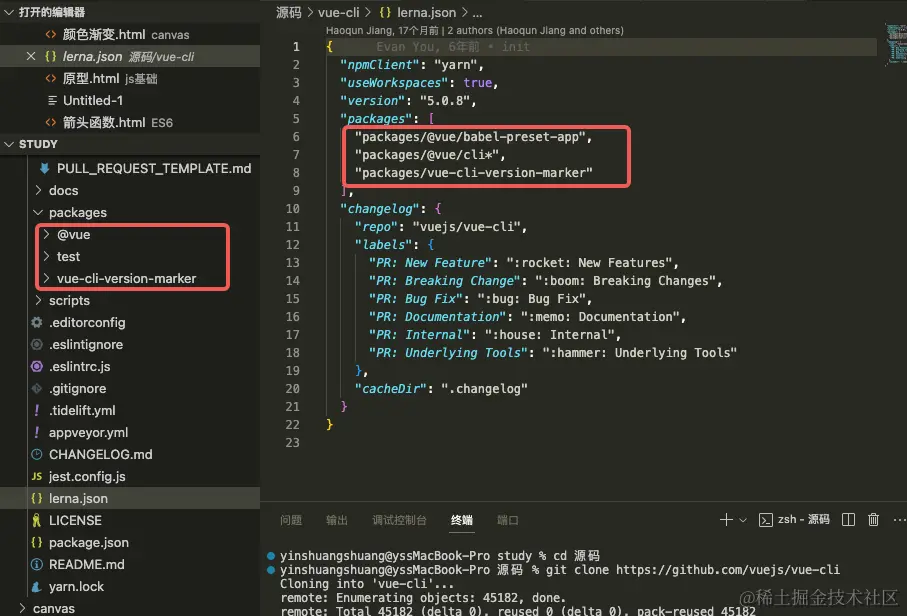Expand the docs folder
The width and height of the screenshot is (907, 616).
coord(38,190)
